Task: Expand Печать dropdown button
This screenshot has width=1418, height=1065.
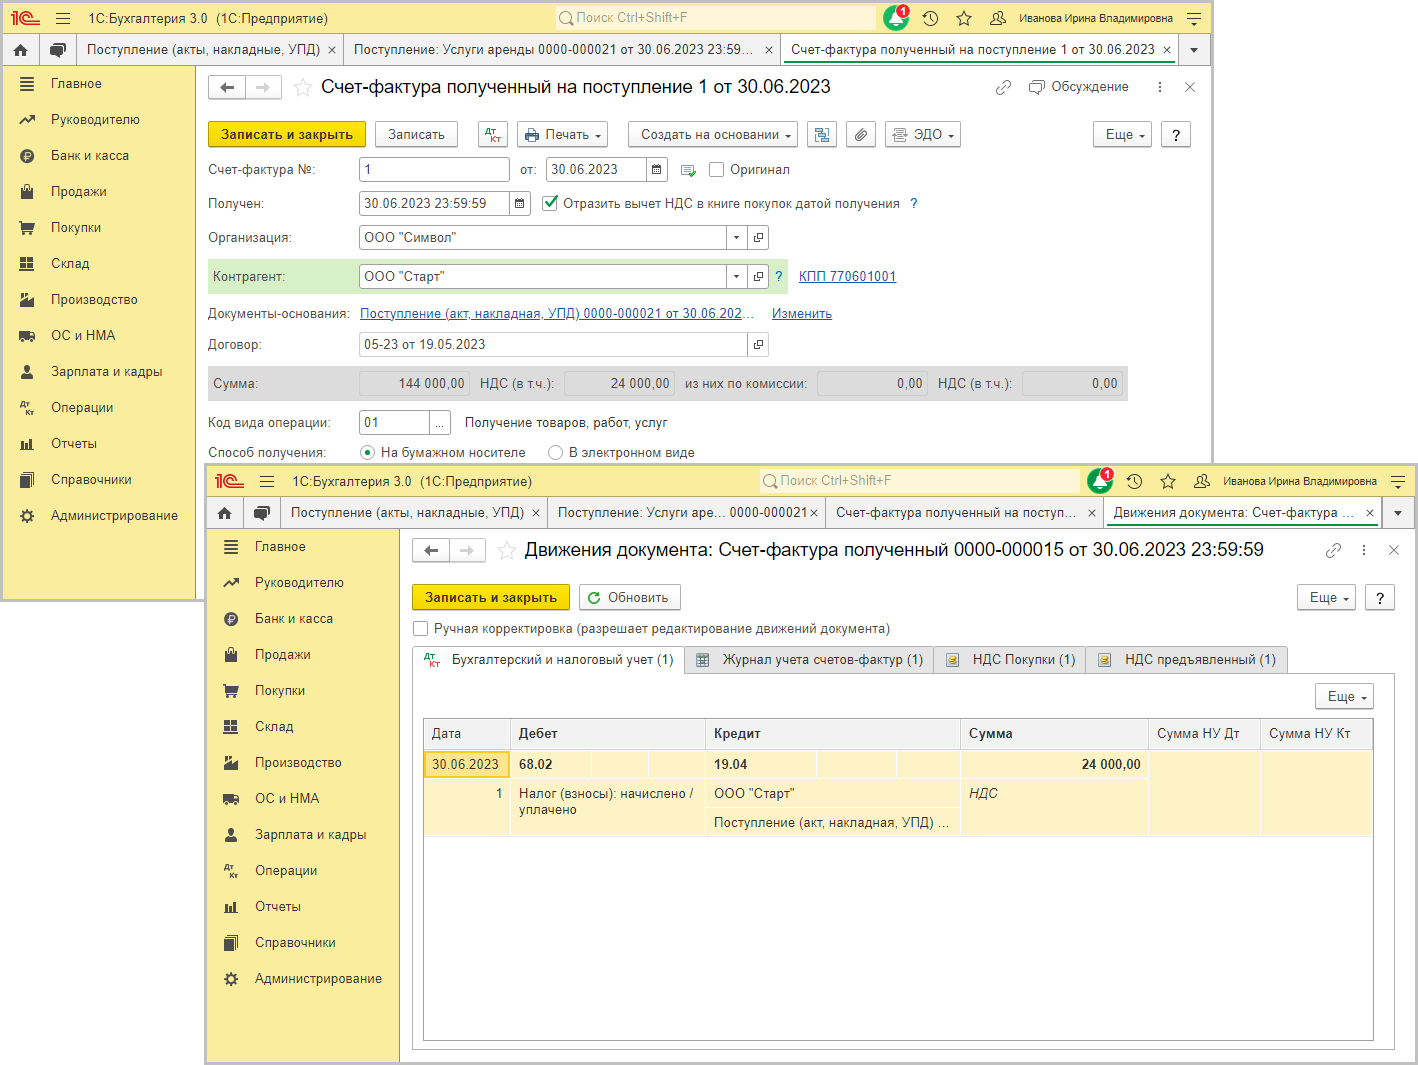Action: pyautogui.click(x=563, y=134)
